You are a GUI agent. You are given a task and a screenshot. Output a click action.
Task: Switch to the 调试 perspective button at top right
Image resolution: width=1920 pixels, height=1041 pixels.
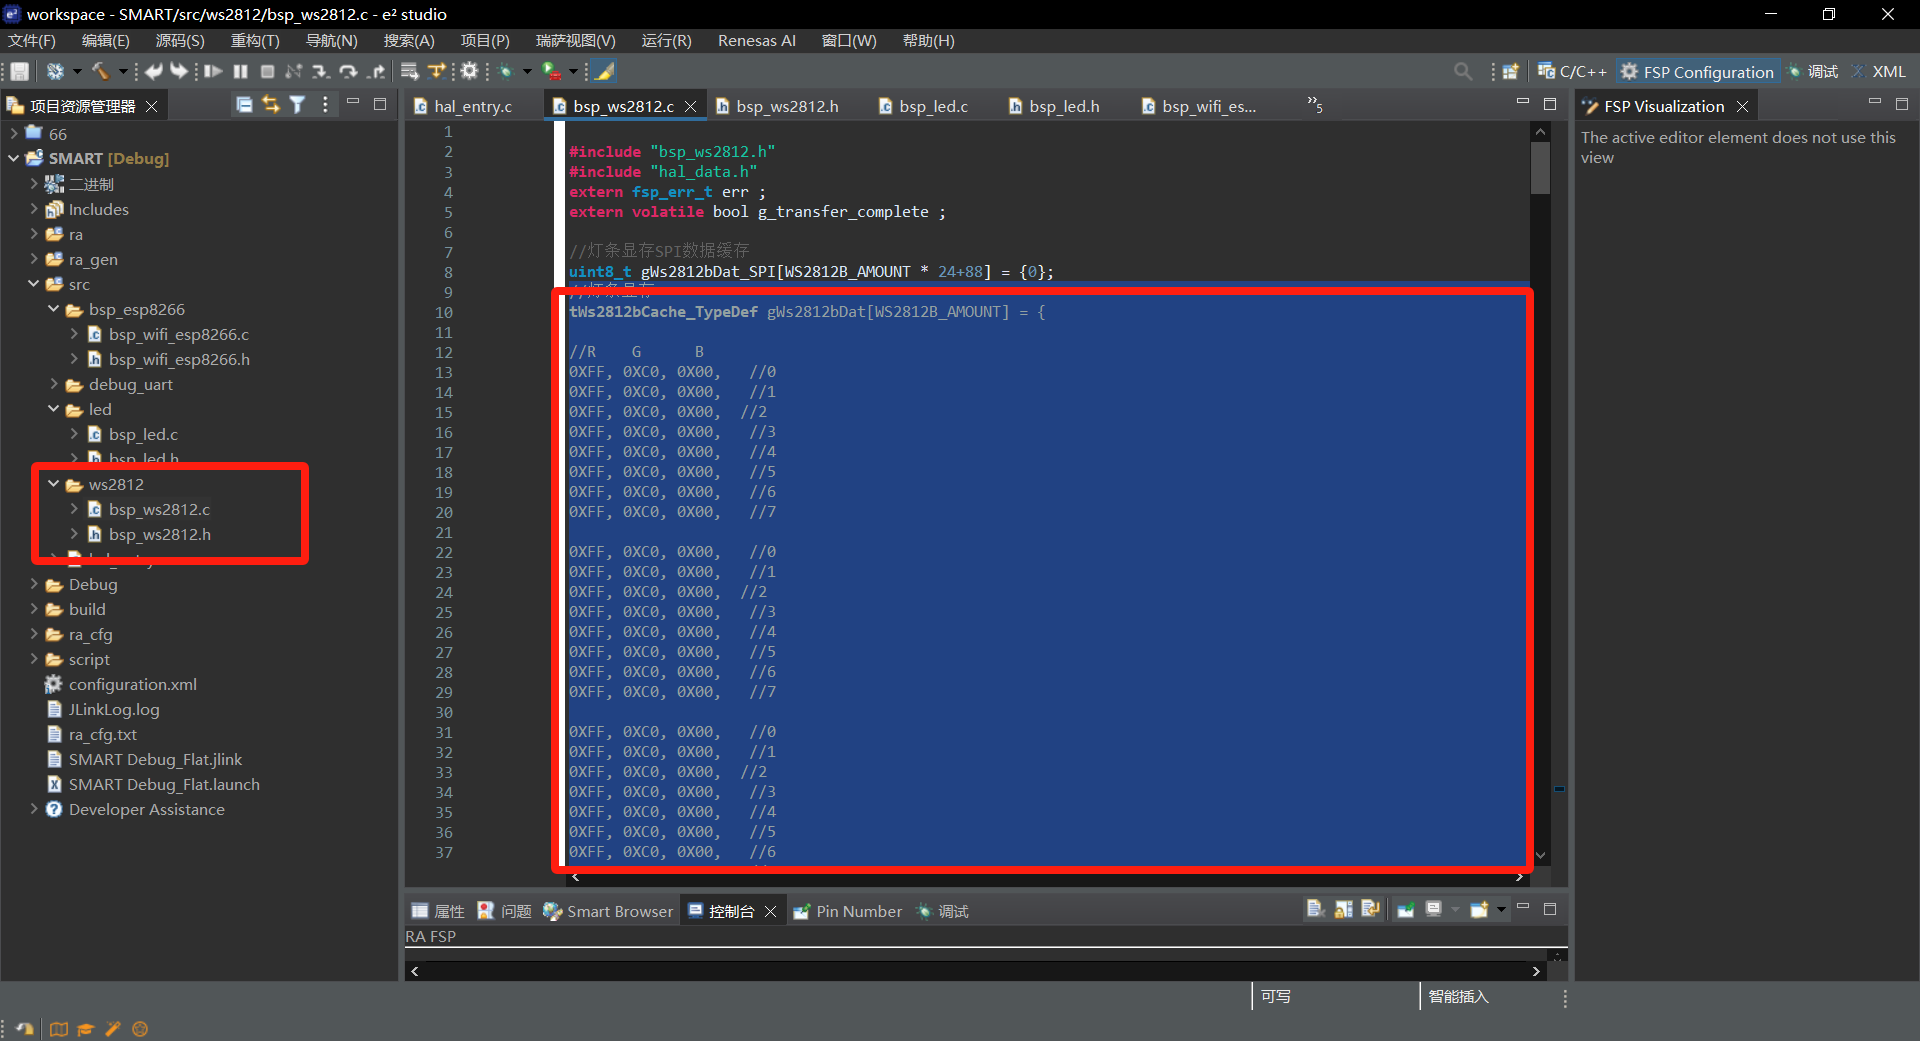click(1813, 72)
